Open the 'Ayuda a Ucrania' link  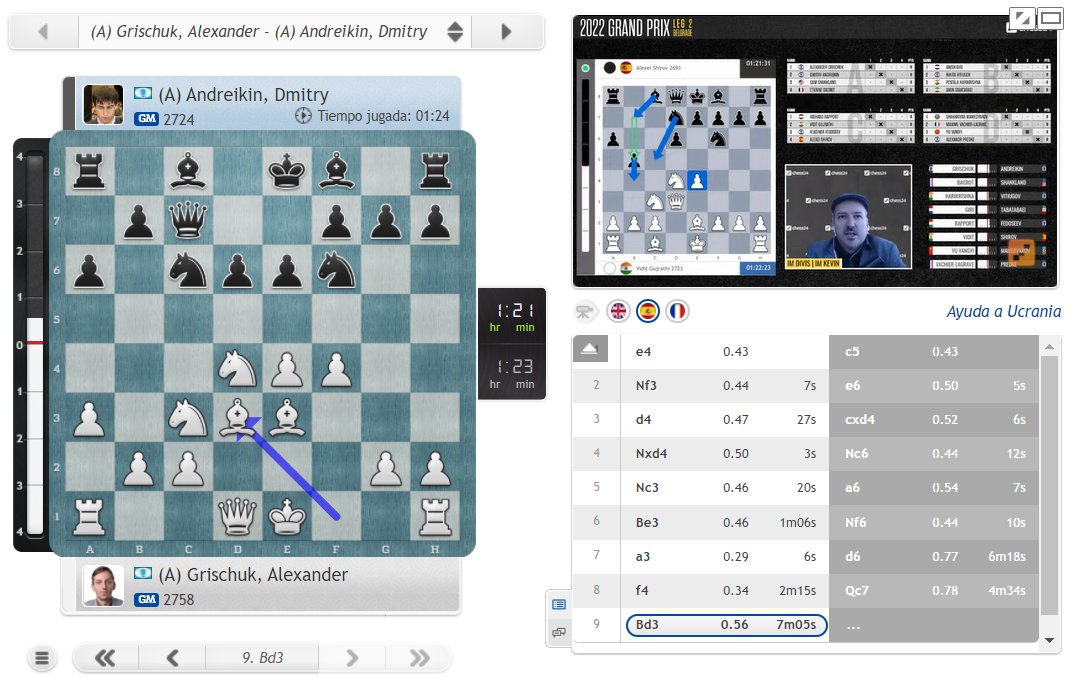(x=1003, y=311)
